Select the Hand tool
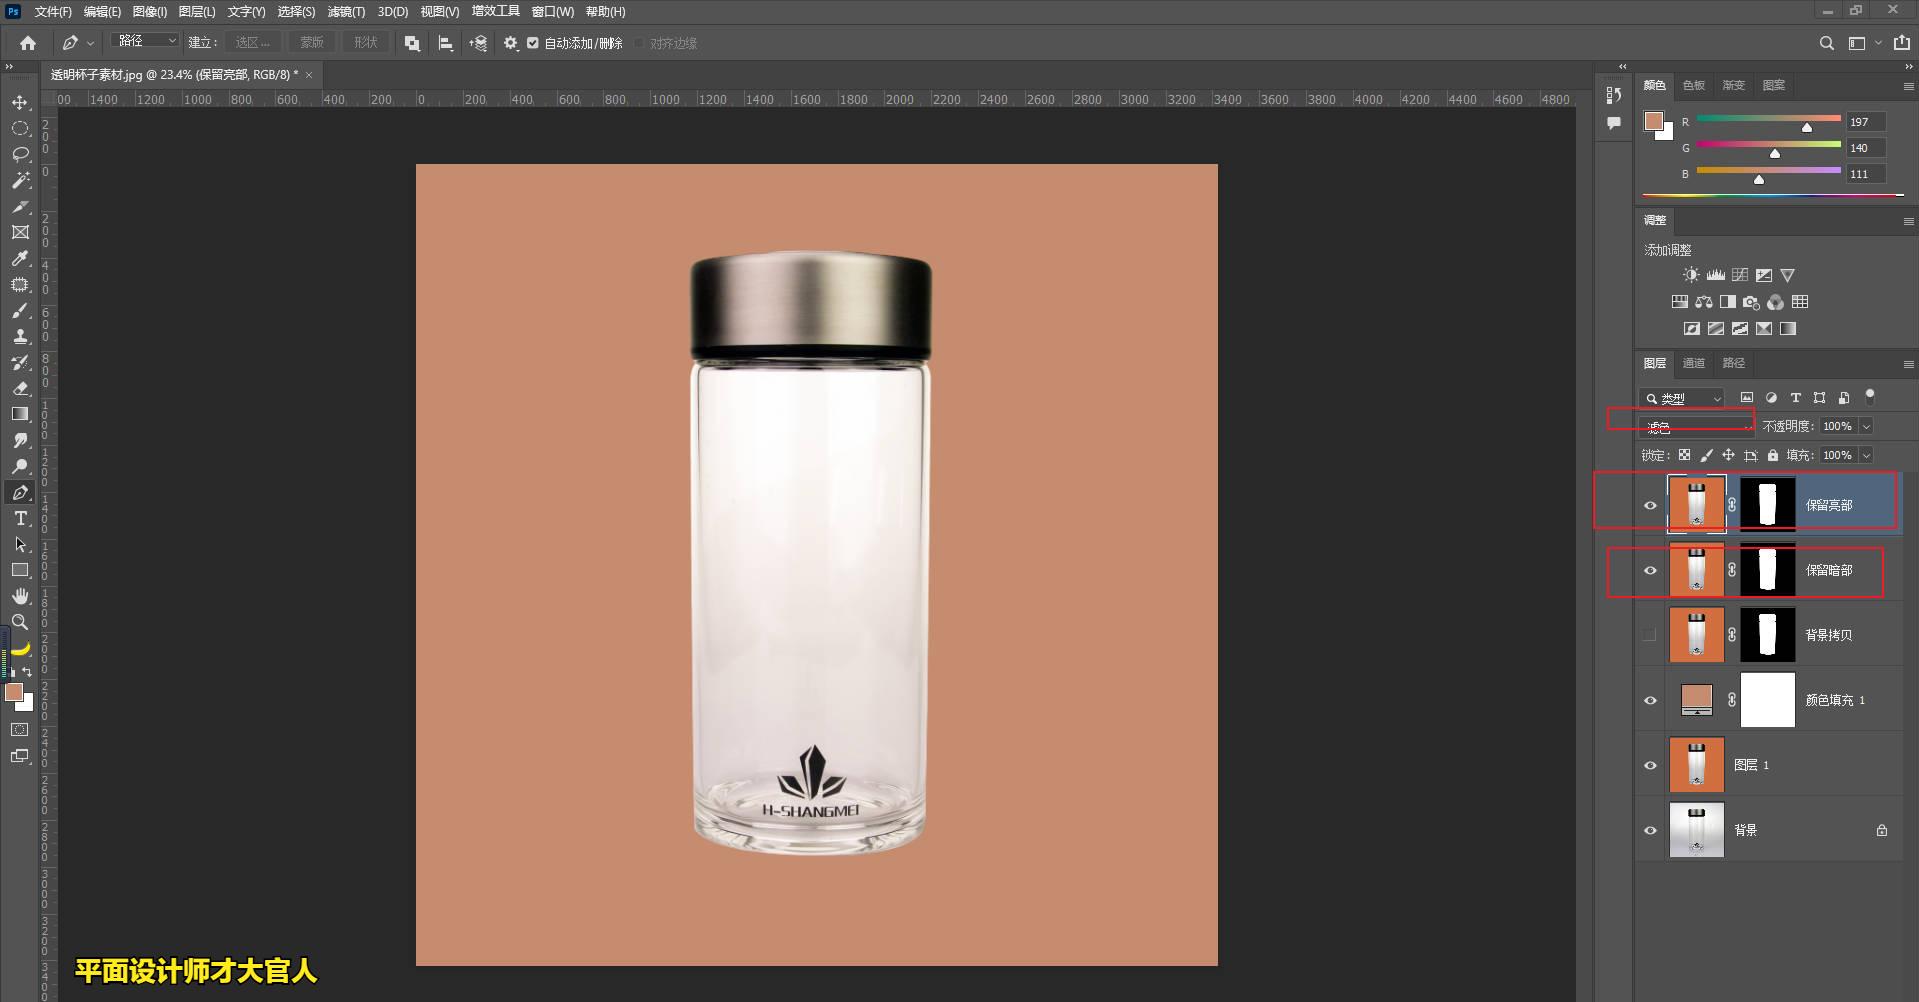Viewport: 1919px width, 1002px height. pyautogui.click(x=20, y=596)
